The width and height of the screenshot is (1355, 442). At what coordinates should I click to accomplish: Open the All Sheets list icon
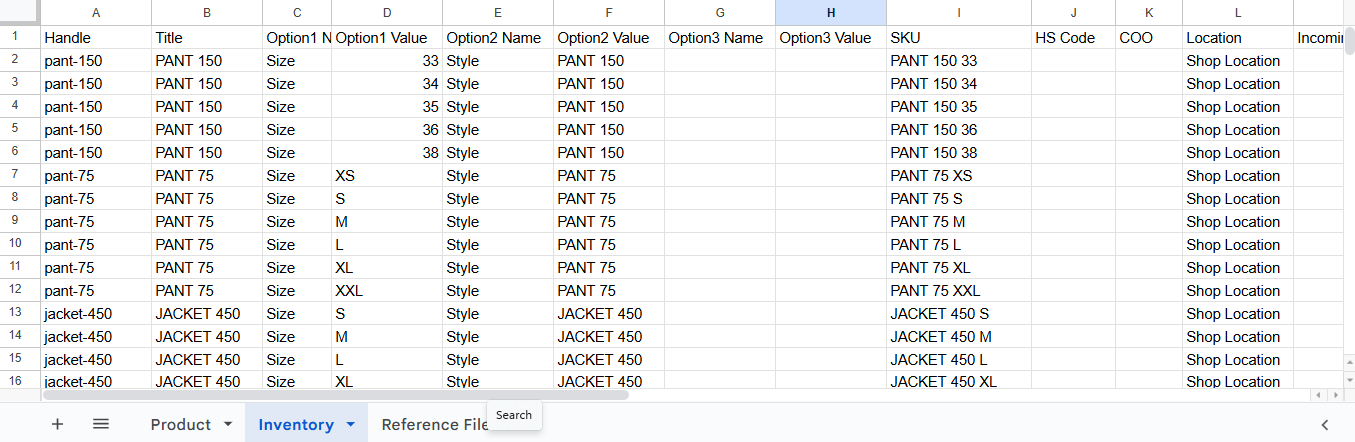tap(101, 424)
